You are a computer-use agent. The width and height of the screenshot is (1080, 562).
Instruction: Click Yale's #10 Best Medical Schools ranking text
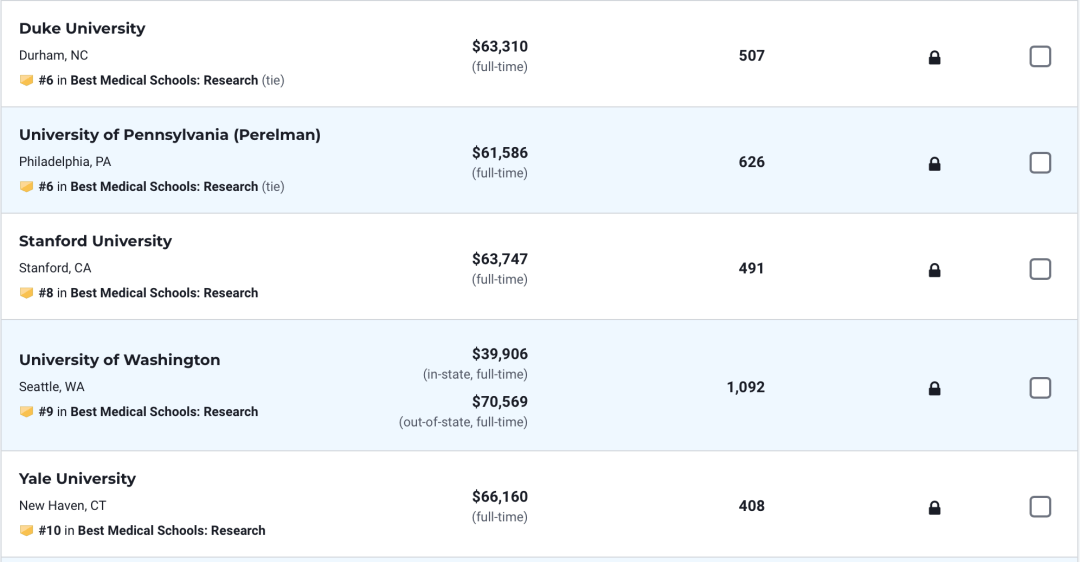(x=152, y=530)
